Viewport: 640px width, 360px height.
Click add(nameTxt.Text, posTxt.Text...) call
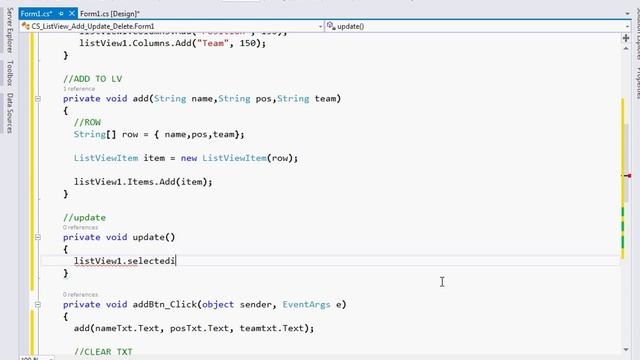pos(194,328)
